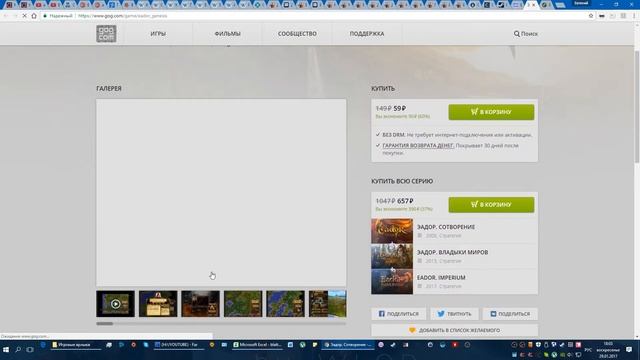This screenshot has width=640, height=360.
Task: Share on Facebook with ПОДЕЛИТЬСЯ button
Action: point(398,314)
